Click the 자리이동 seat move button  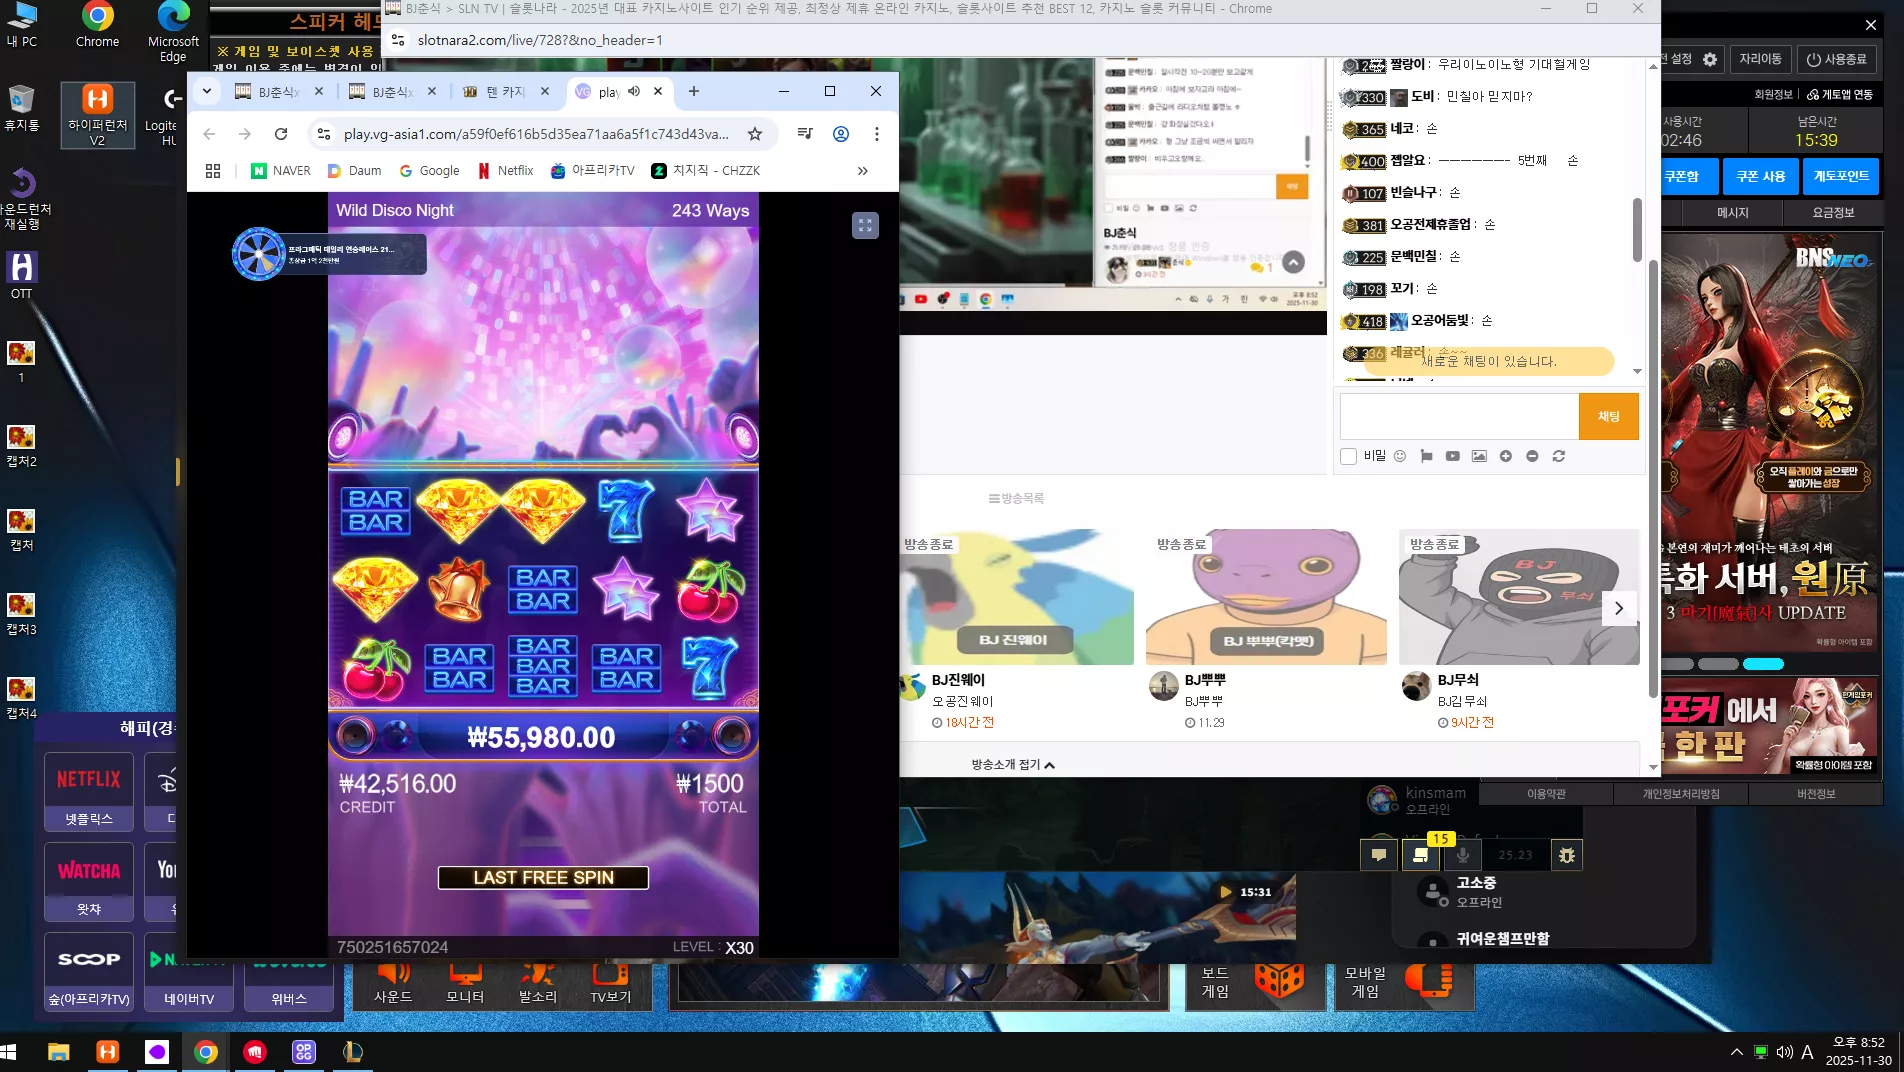tap(1760, 59)
